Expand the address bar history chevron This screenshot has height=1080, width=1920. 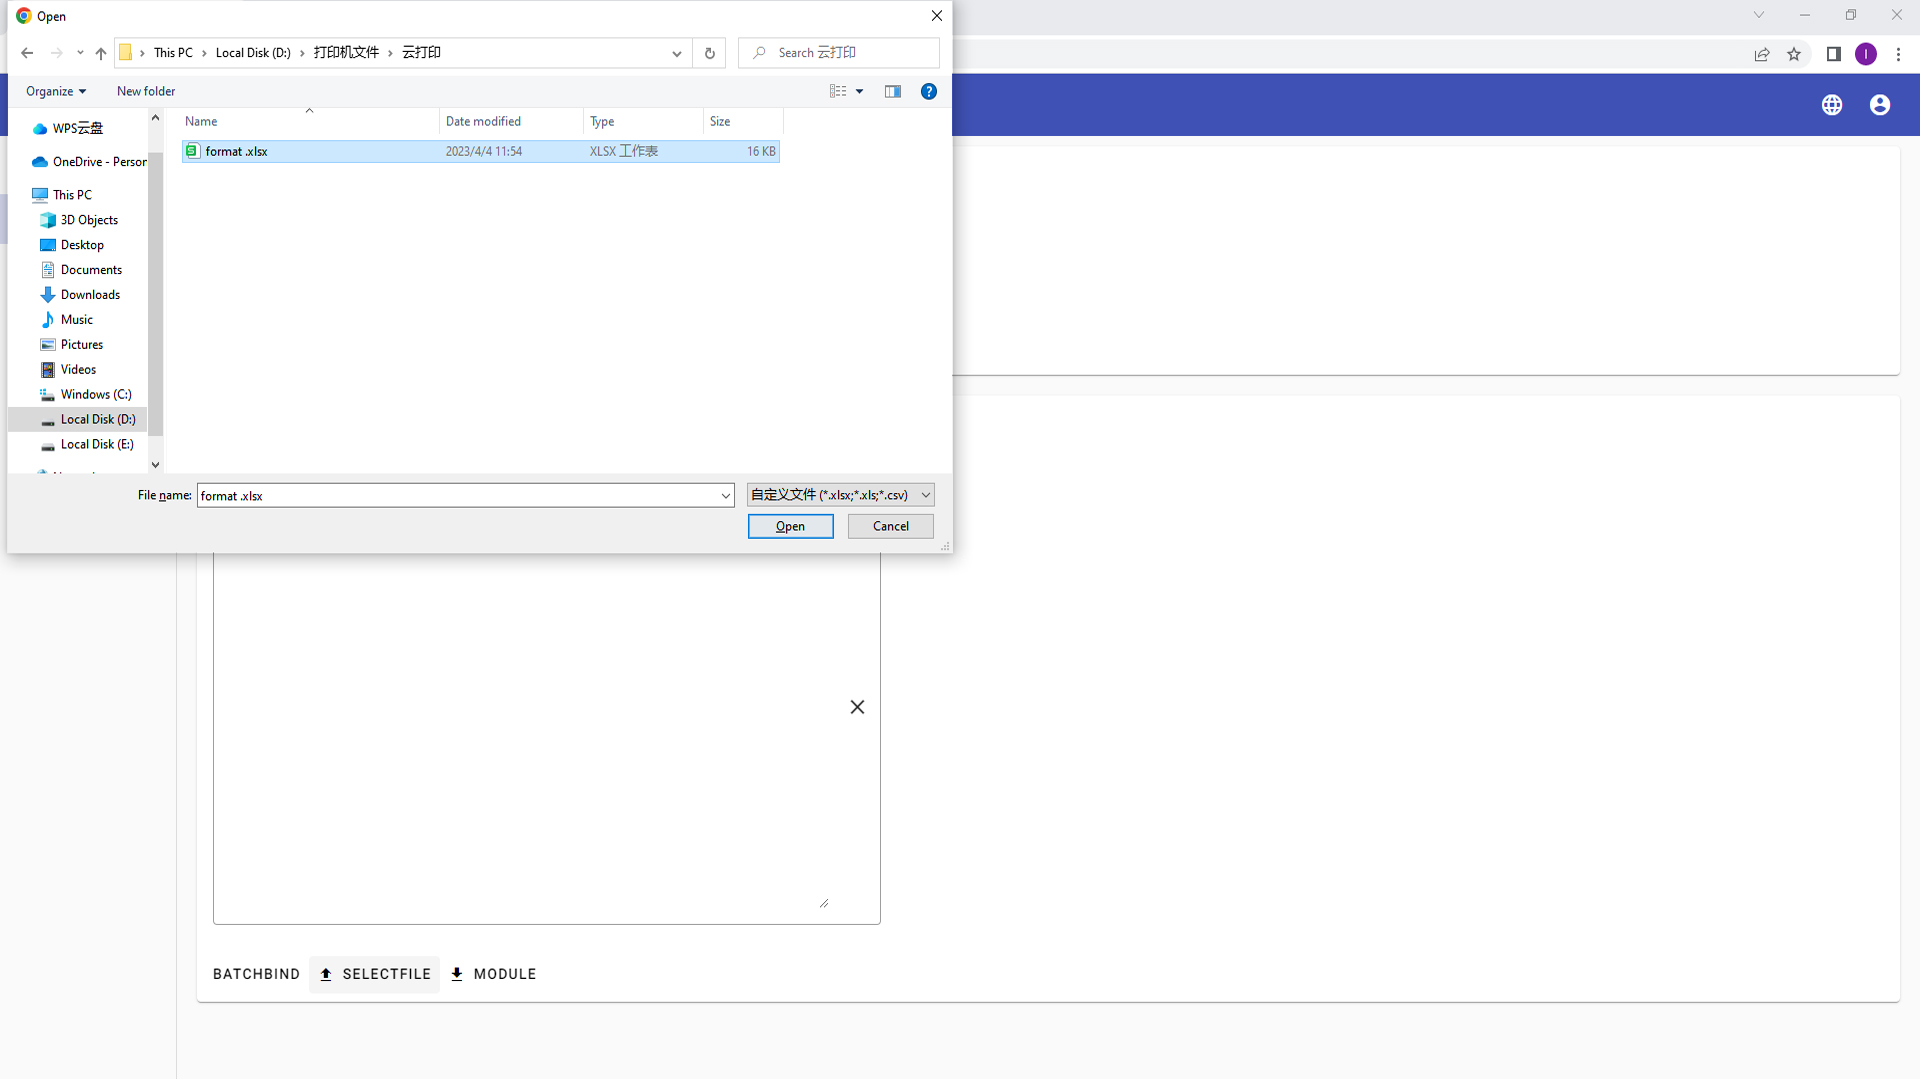677,53
